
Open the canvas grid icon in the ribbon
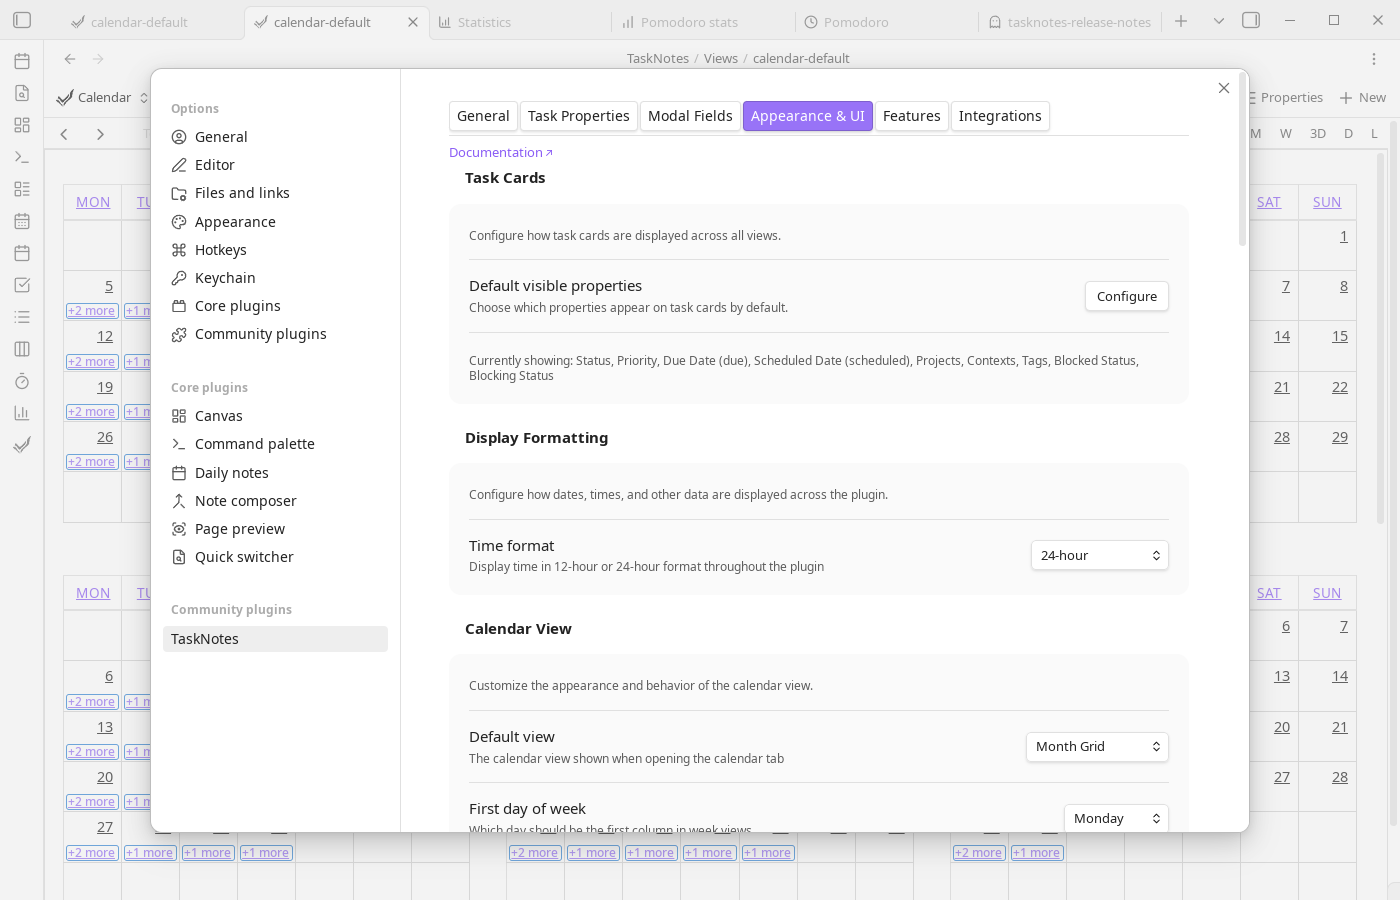pos(21,125)
